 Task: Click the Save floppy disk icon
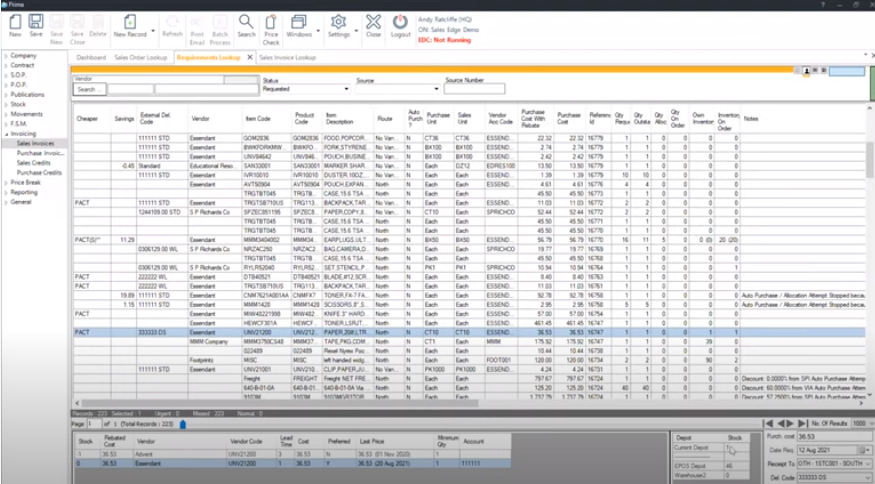coord(36,22)
